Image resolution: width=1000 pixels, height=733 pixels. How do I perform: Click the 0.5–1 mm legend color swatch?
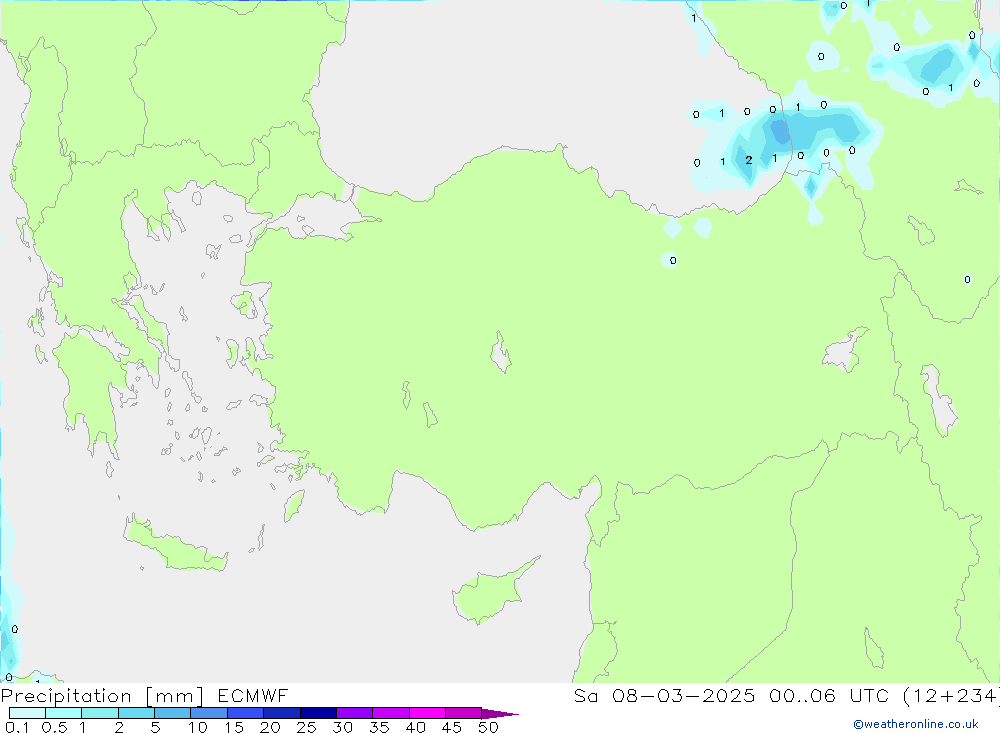coord(64,713)
